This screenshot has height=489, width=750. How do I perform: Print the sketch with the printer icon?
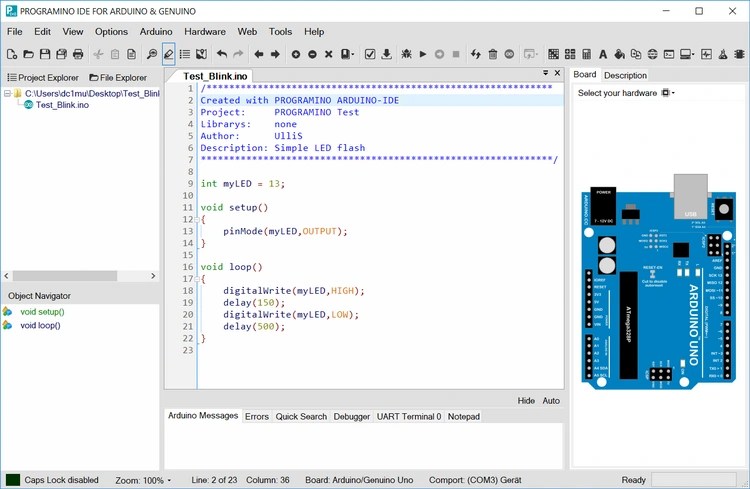(78, 54)
